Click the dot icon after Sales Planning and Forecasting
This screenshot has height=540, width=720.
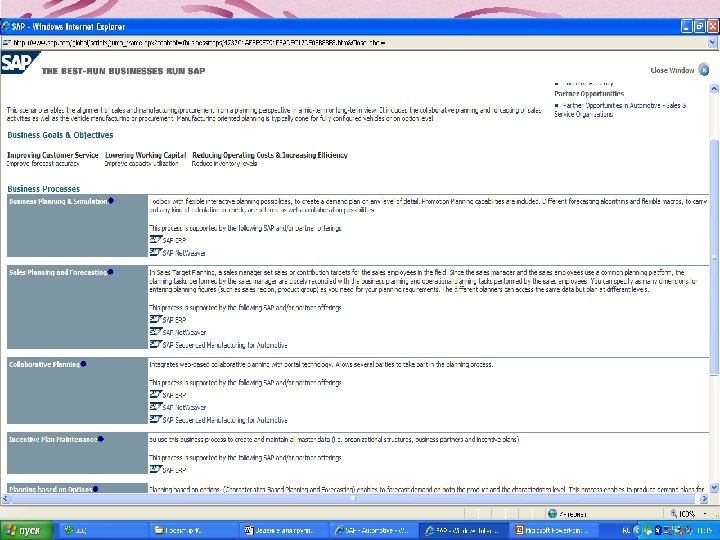[x=110, y=272]
